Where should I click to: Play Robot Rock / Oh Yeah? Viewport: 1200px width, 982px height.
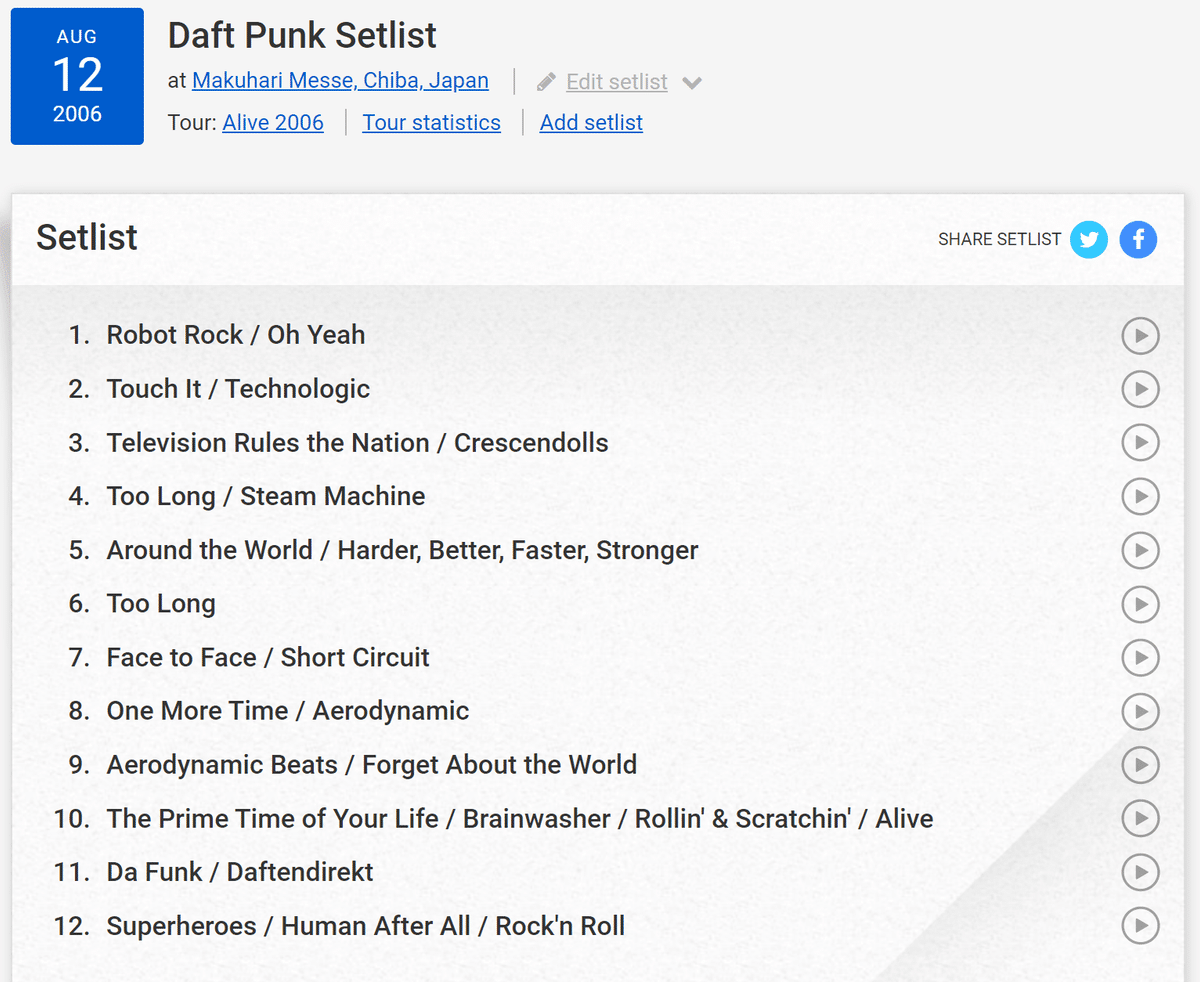(1140, 335)
